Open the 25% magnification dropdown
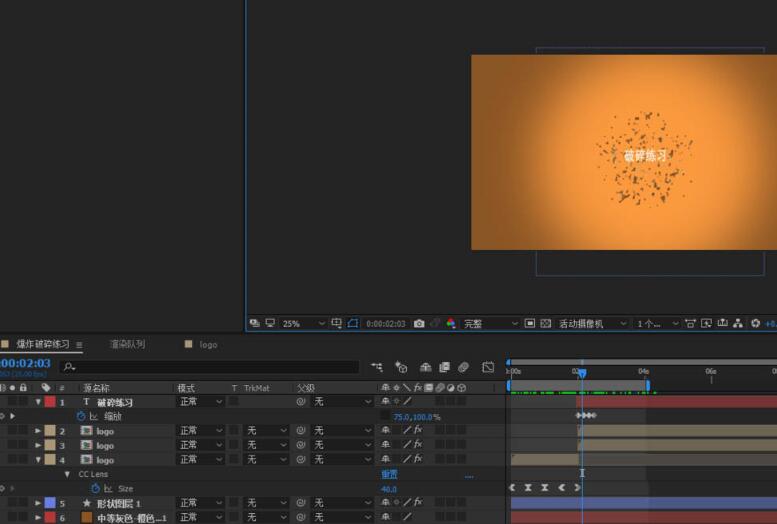Screen dimensions: 777x524 [x=303, y=324]
